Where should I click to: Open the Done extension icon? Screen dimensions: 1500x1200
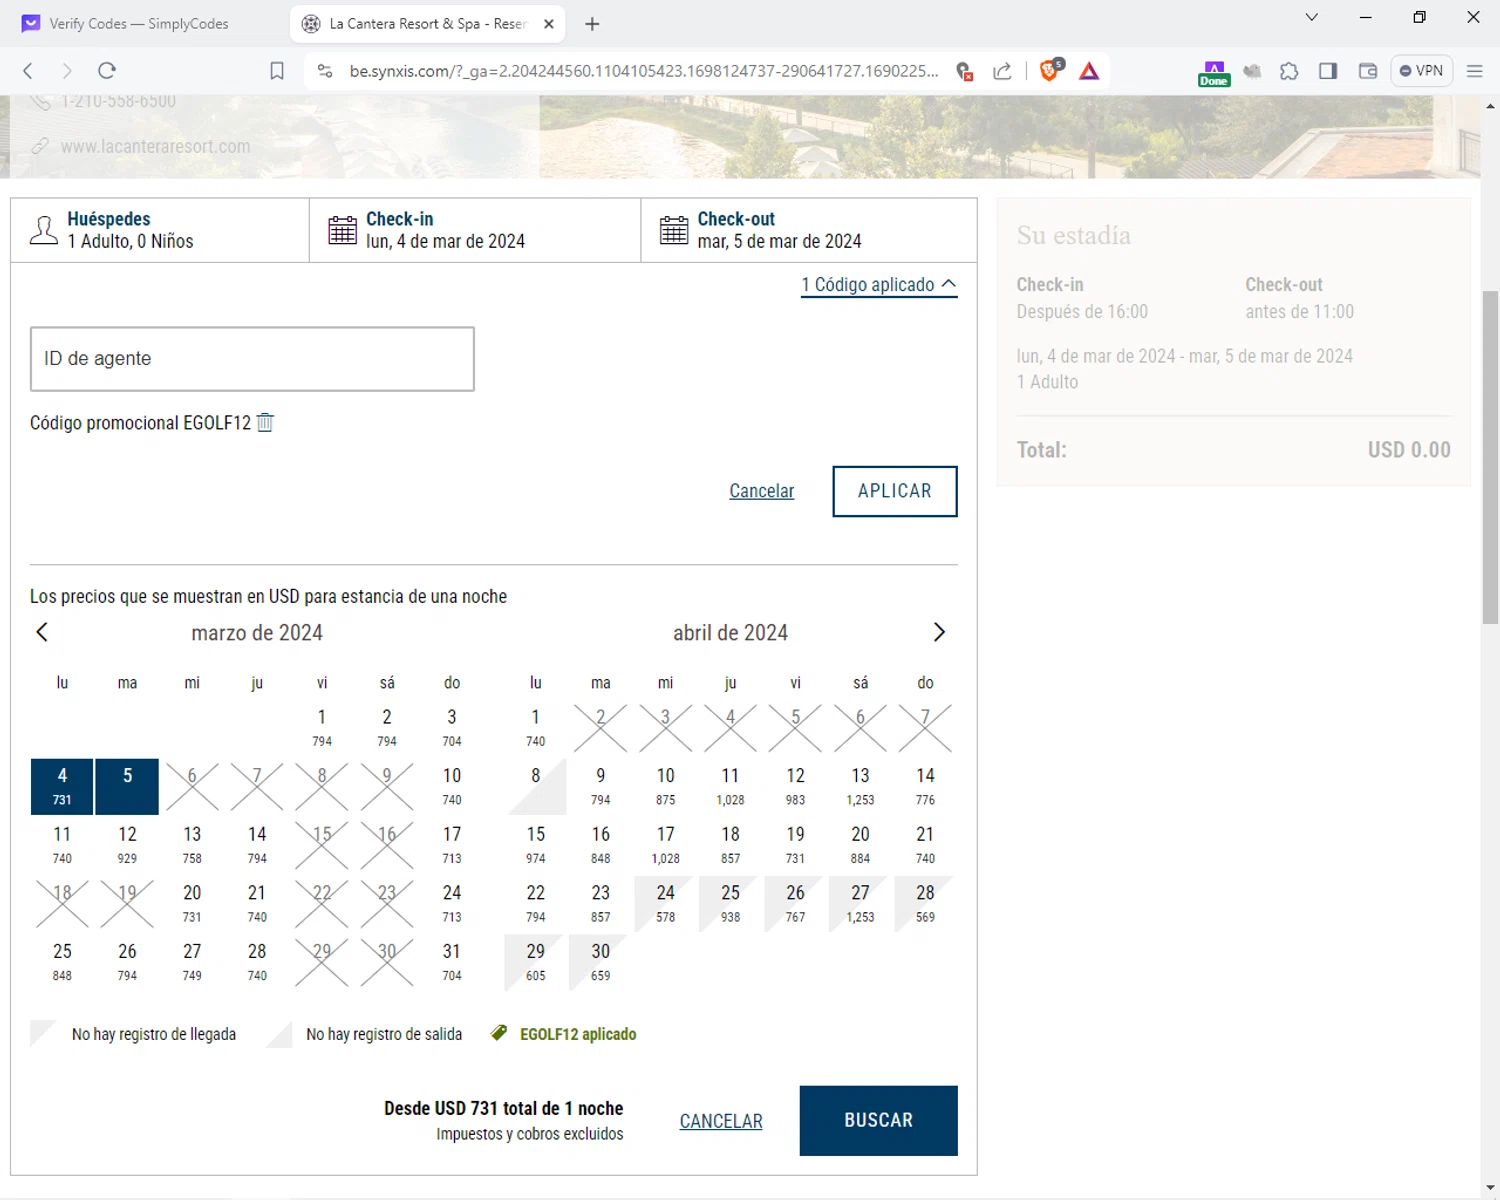pos(1213,73)
